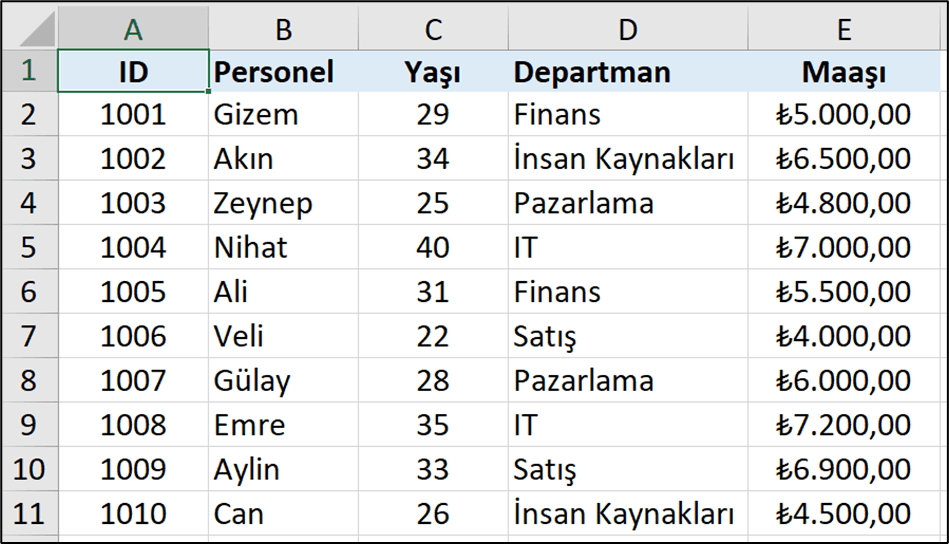Select row 5 header
This screenshot has width=949, height=544.
[x=29, y=247]
